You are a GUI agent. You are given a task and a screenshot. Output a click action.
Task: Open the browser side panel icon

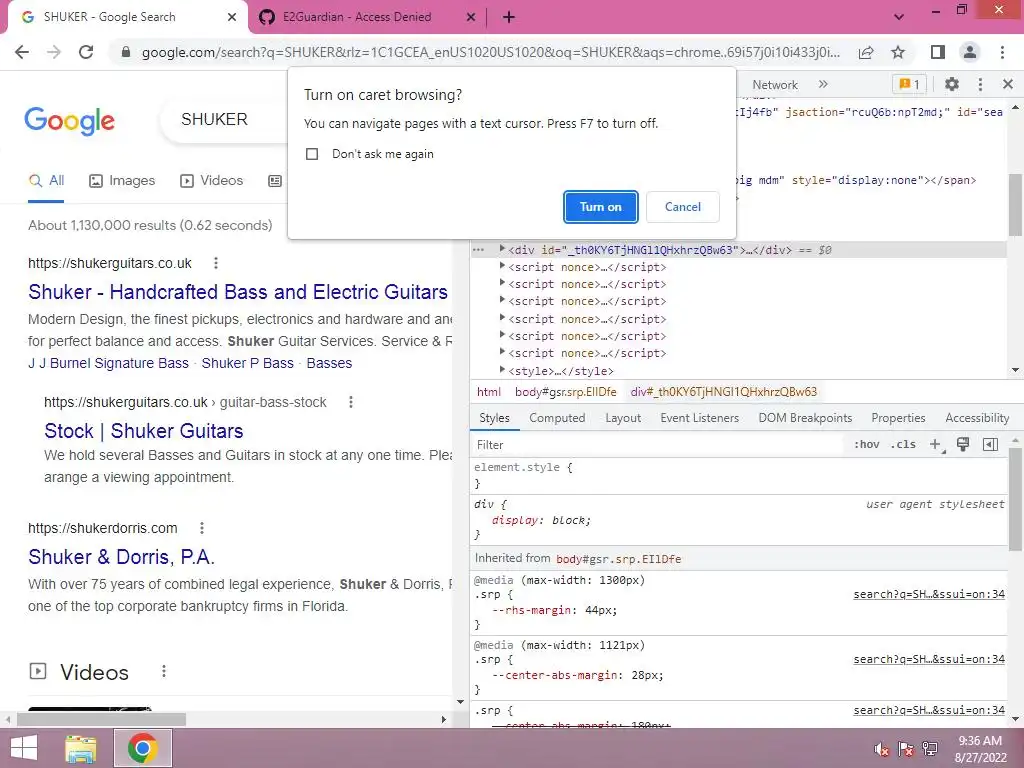click(x=938, y=52)
